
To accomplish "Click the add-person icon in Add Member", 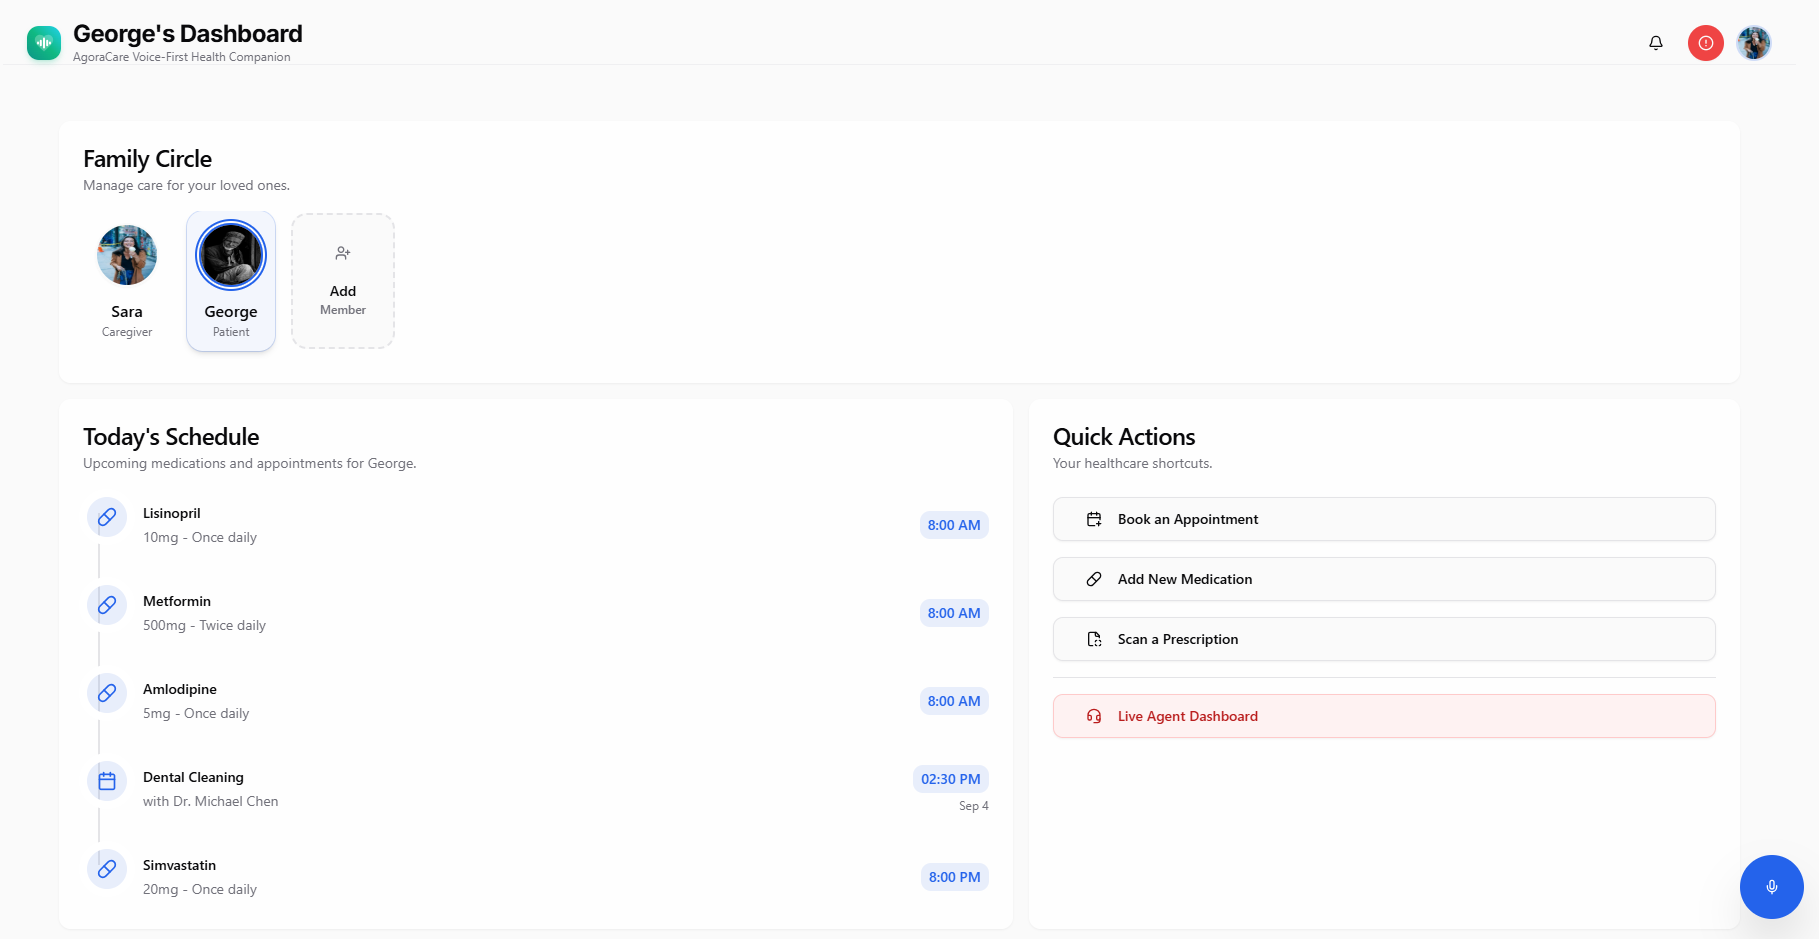I will (x=343, y=253).
